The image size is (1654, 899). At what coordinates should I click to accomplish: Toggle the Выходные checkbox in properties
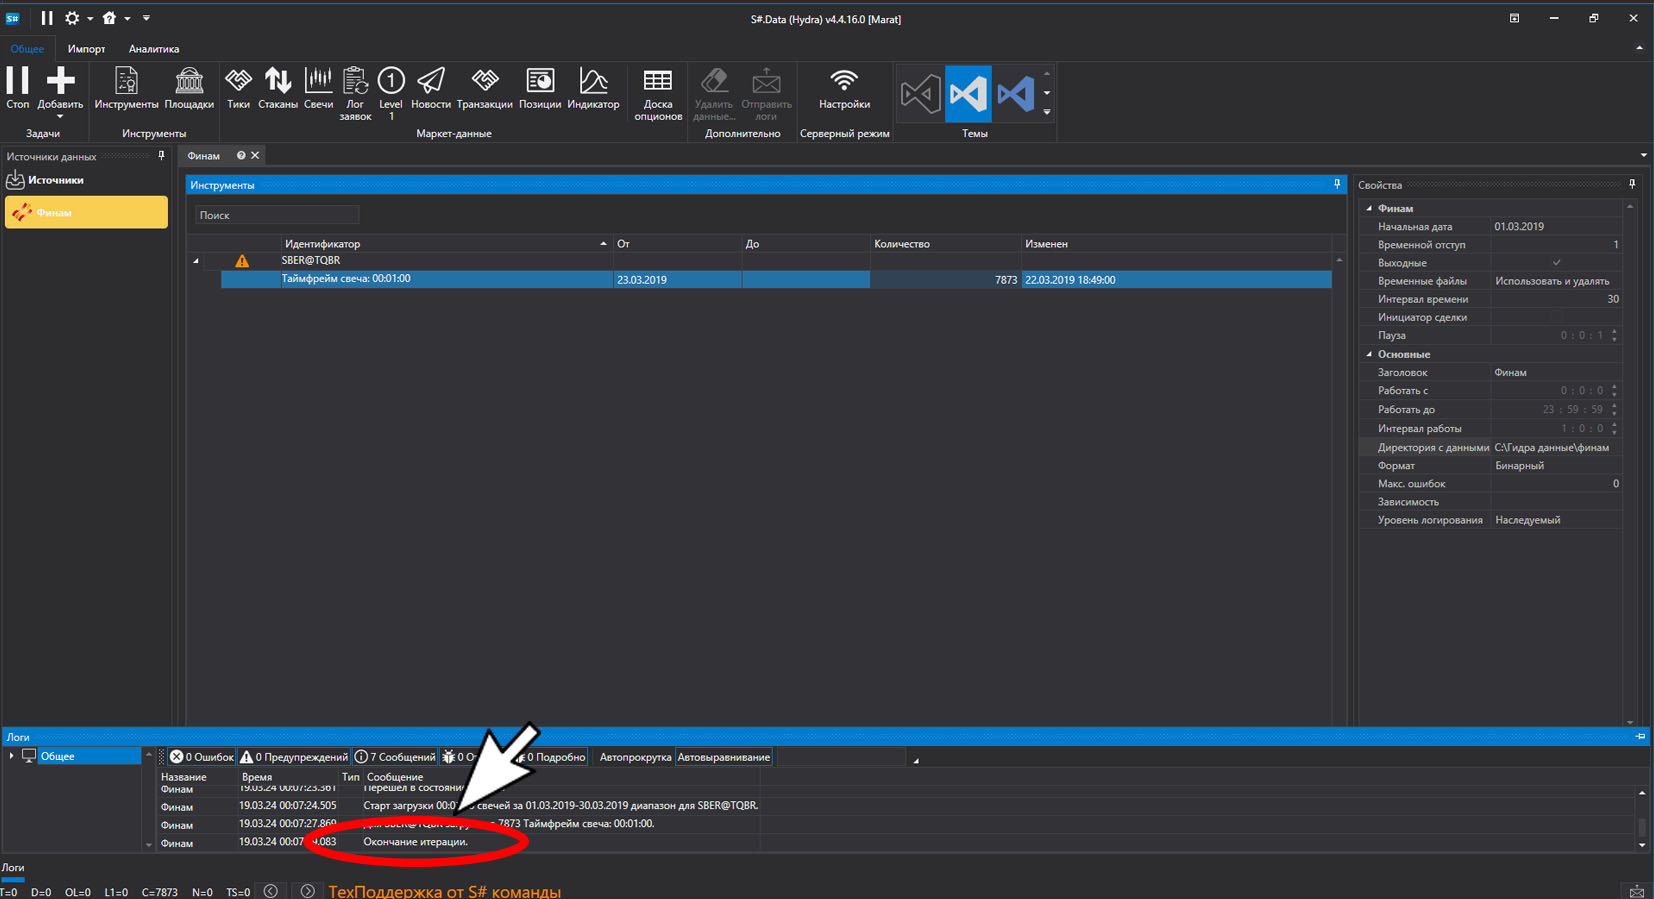click(1556, 263)
